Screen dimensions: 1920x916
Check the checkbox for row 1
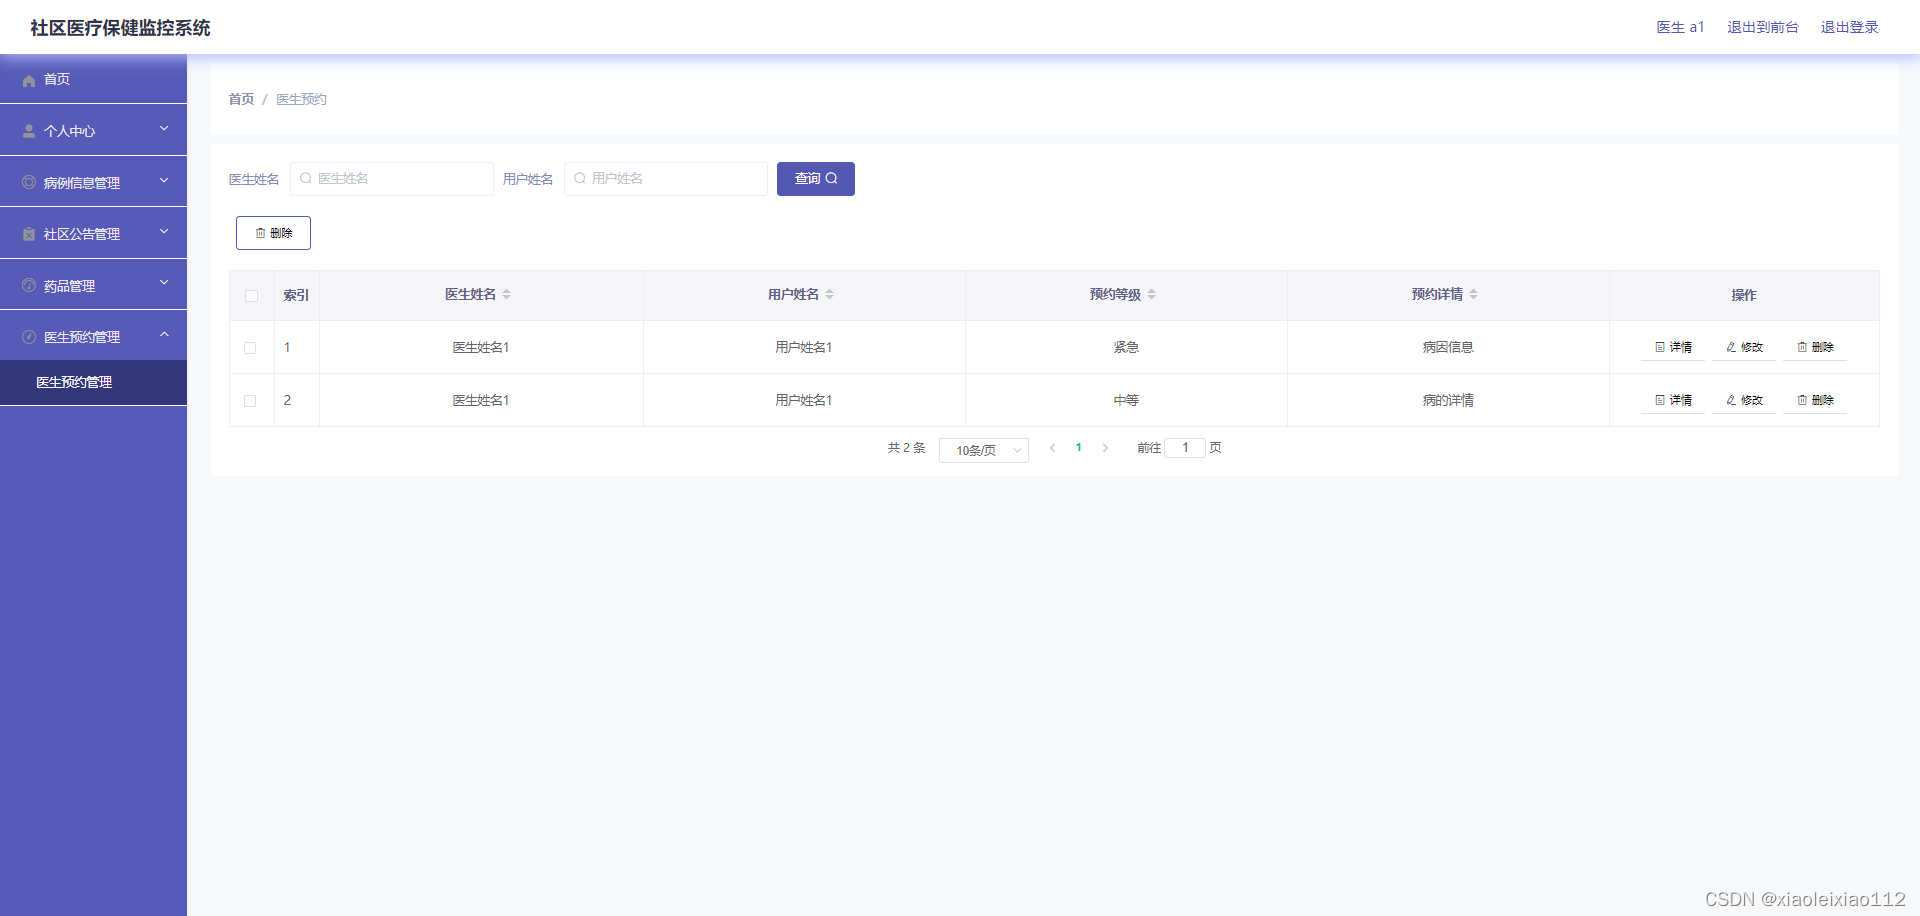click(250, 348)
